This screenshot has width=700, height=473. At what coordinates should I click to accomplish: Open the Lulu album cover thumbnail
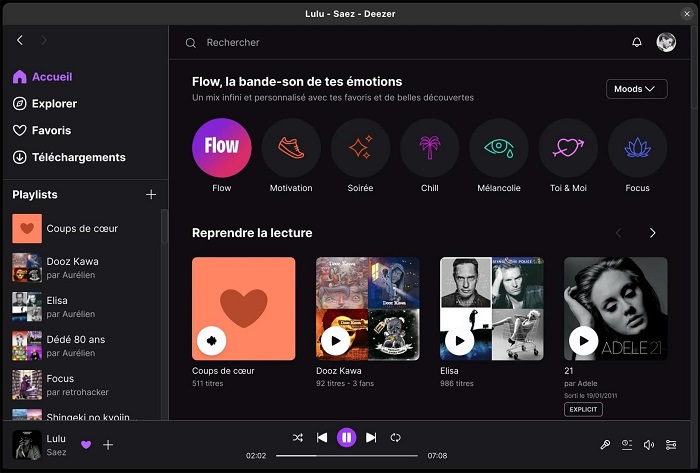27,445
